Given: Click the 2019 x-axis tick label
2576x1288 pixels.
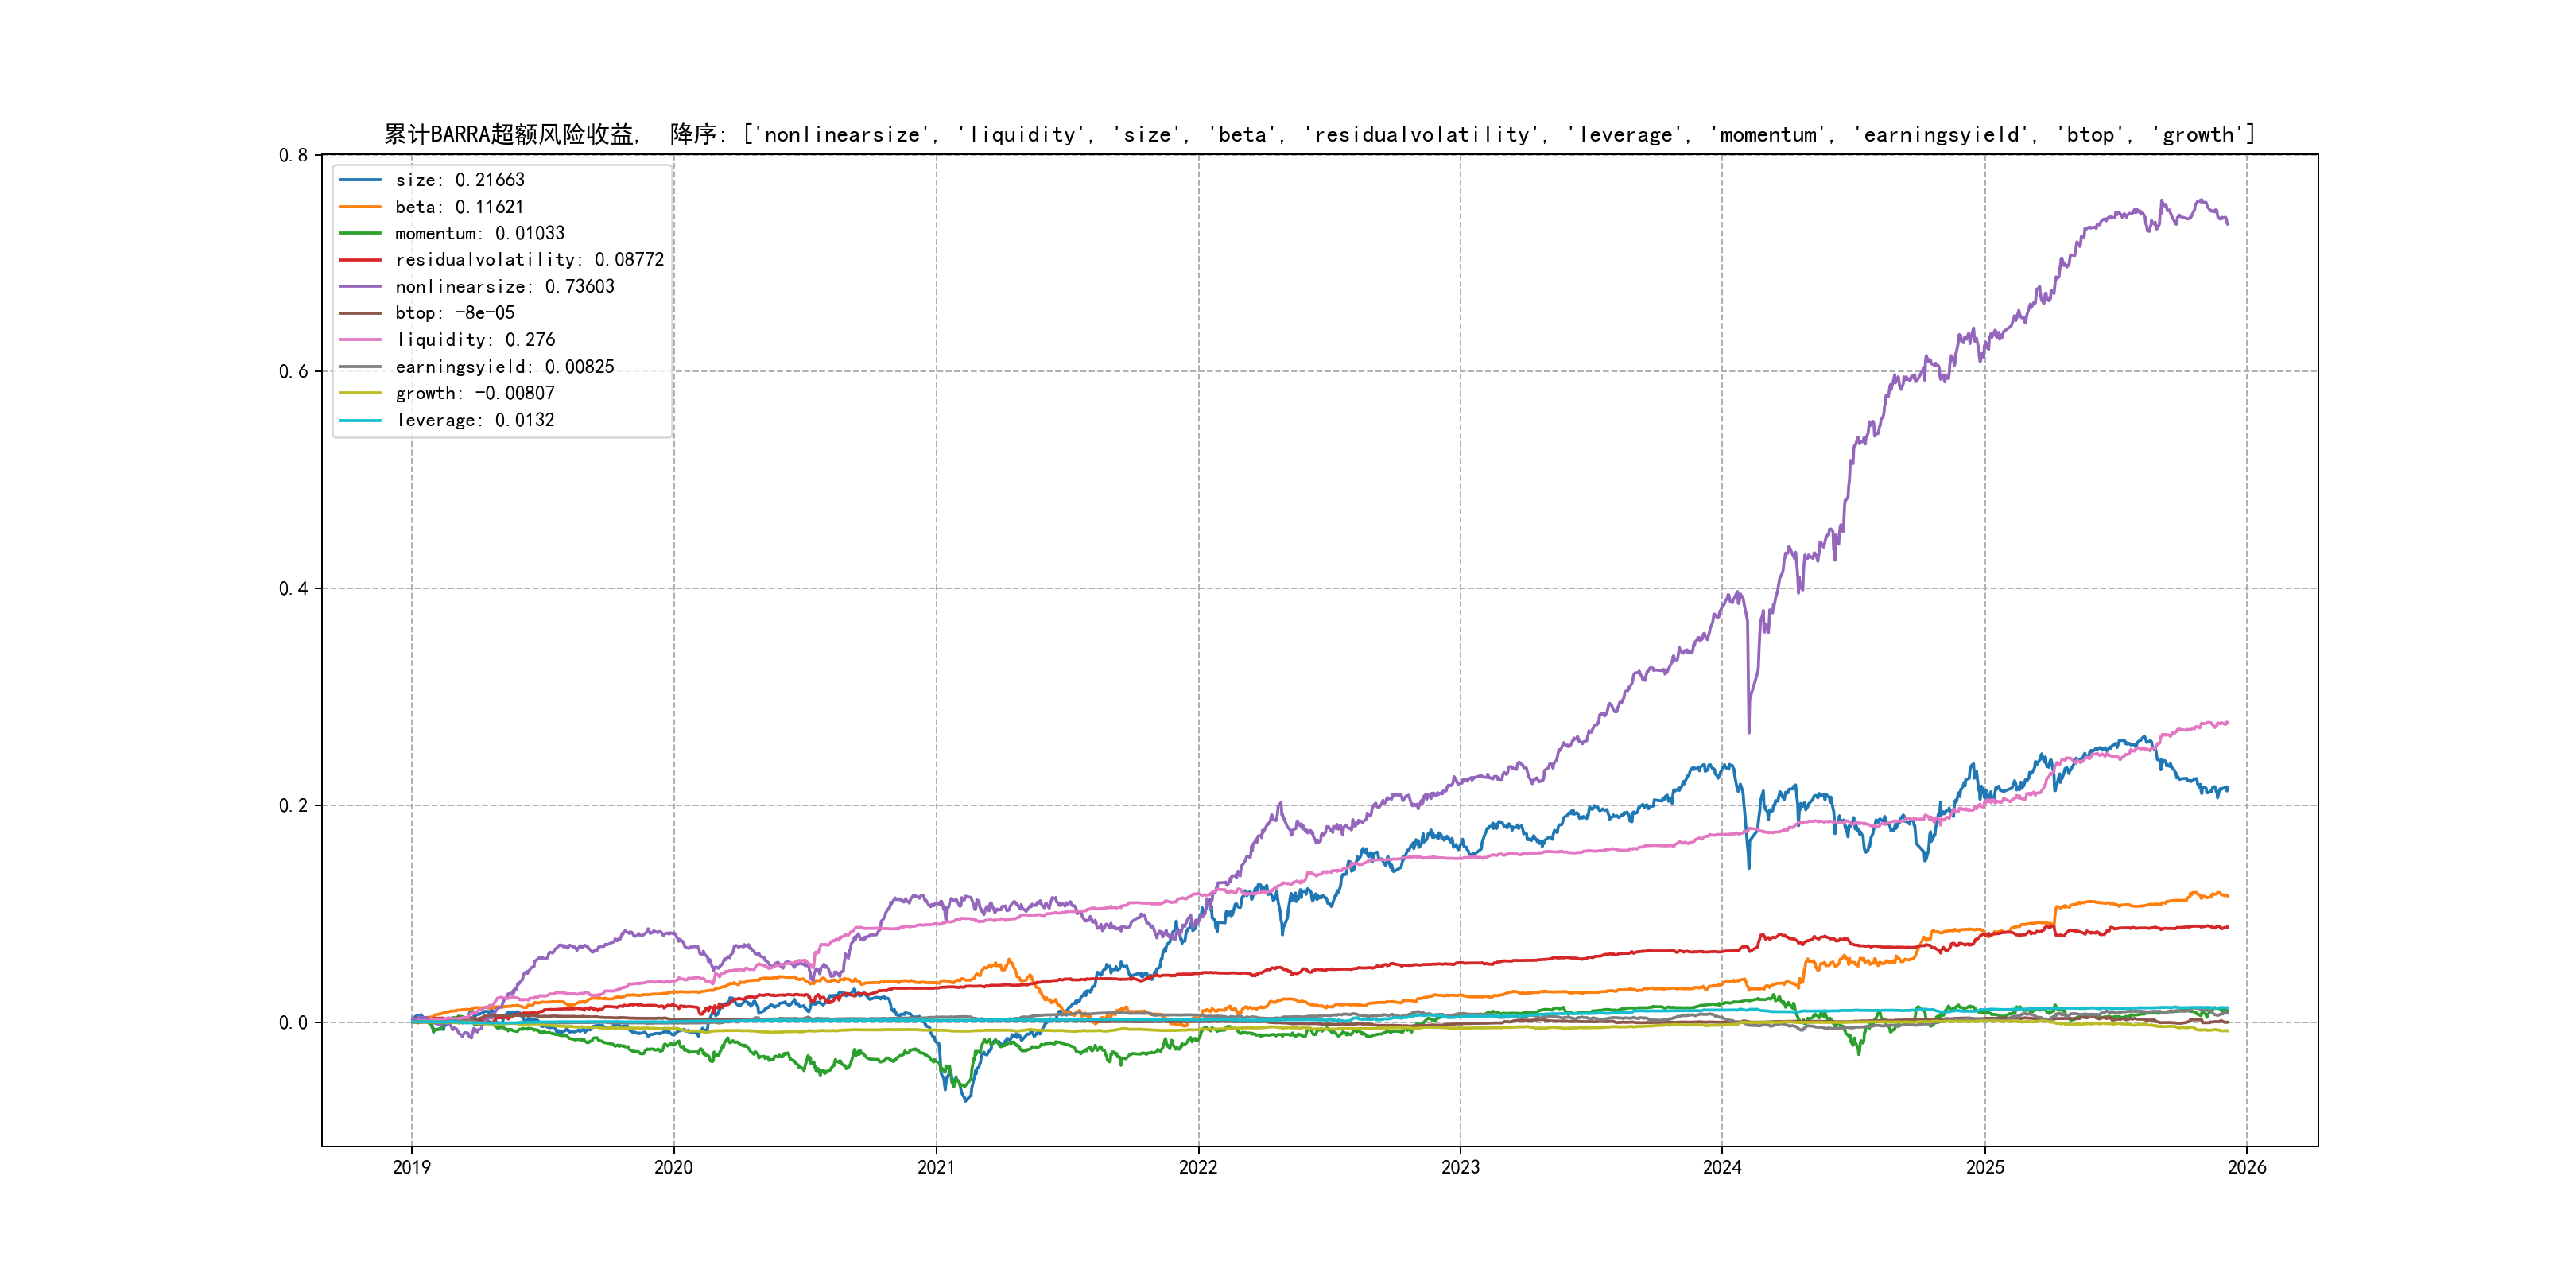Looking at the screenshot, I should (411, 1167).
